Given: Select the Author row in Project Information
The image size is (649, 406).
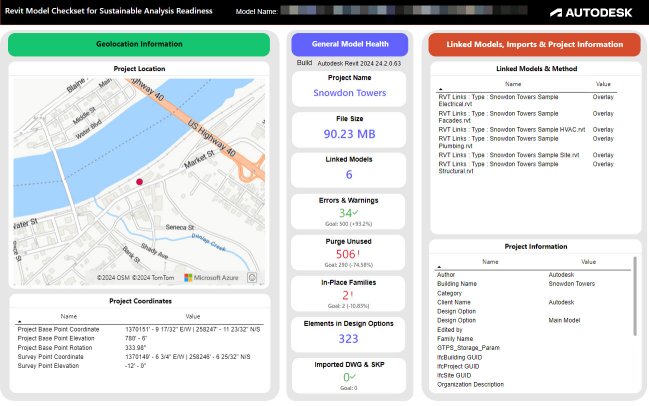Looking at the screenshot, I should [x=533, y=275].
